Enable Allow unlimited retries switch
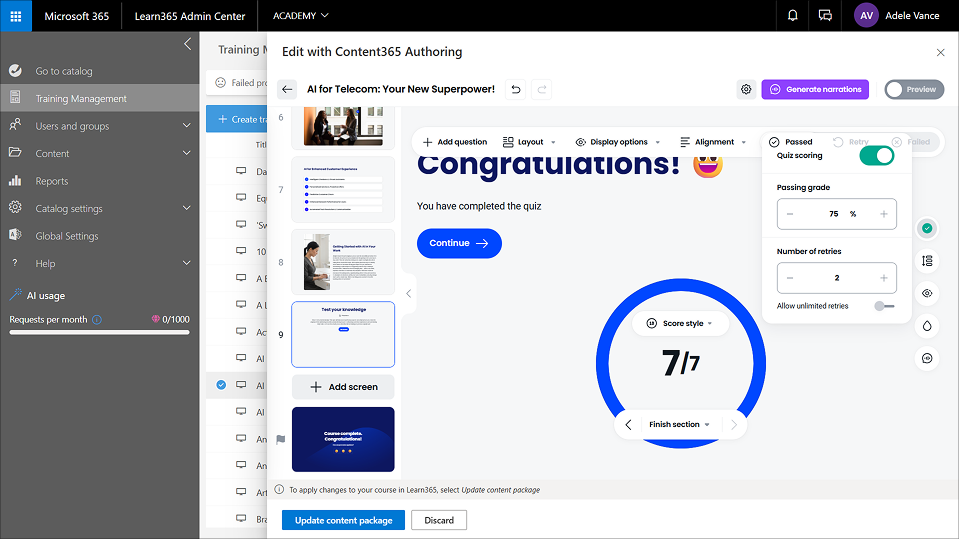Viewport: 959px width, 539px height. [883, 306]
